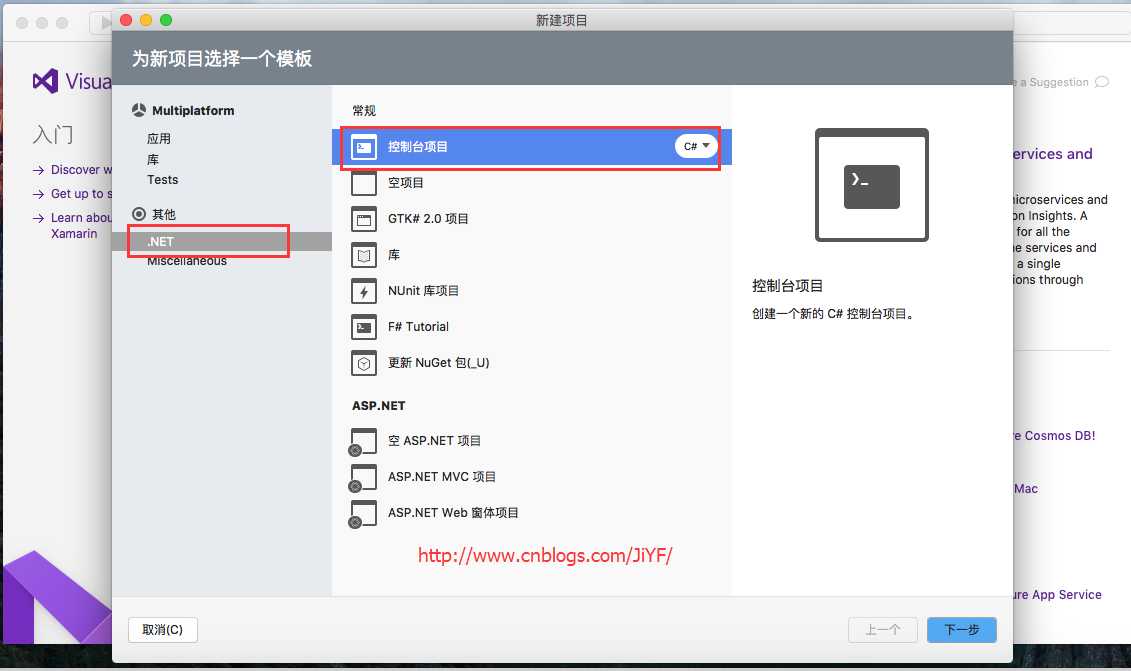This screenshot has width=1131, height=671.
Task: Open the Cosmos DB link in background window
Action: 1055,436
